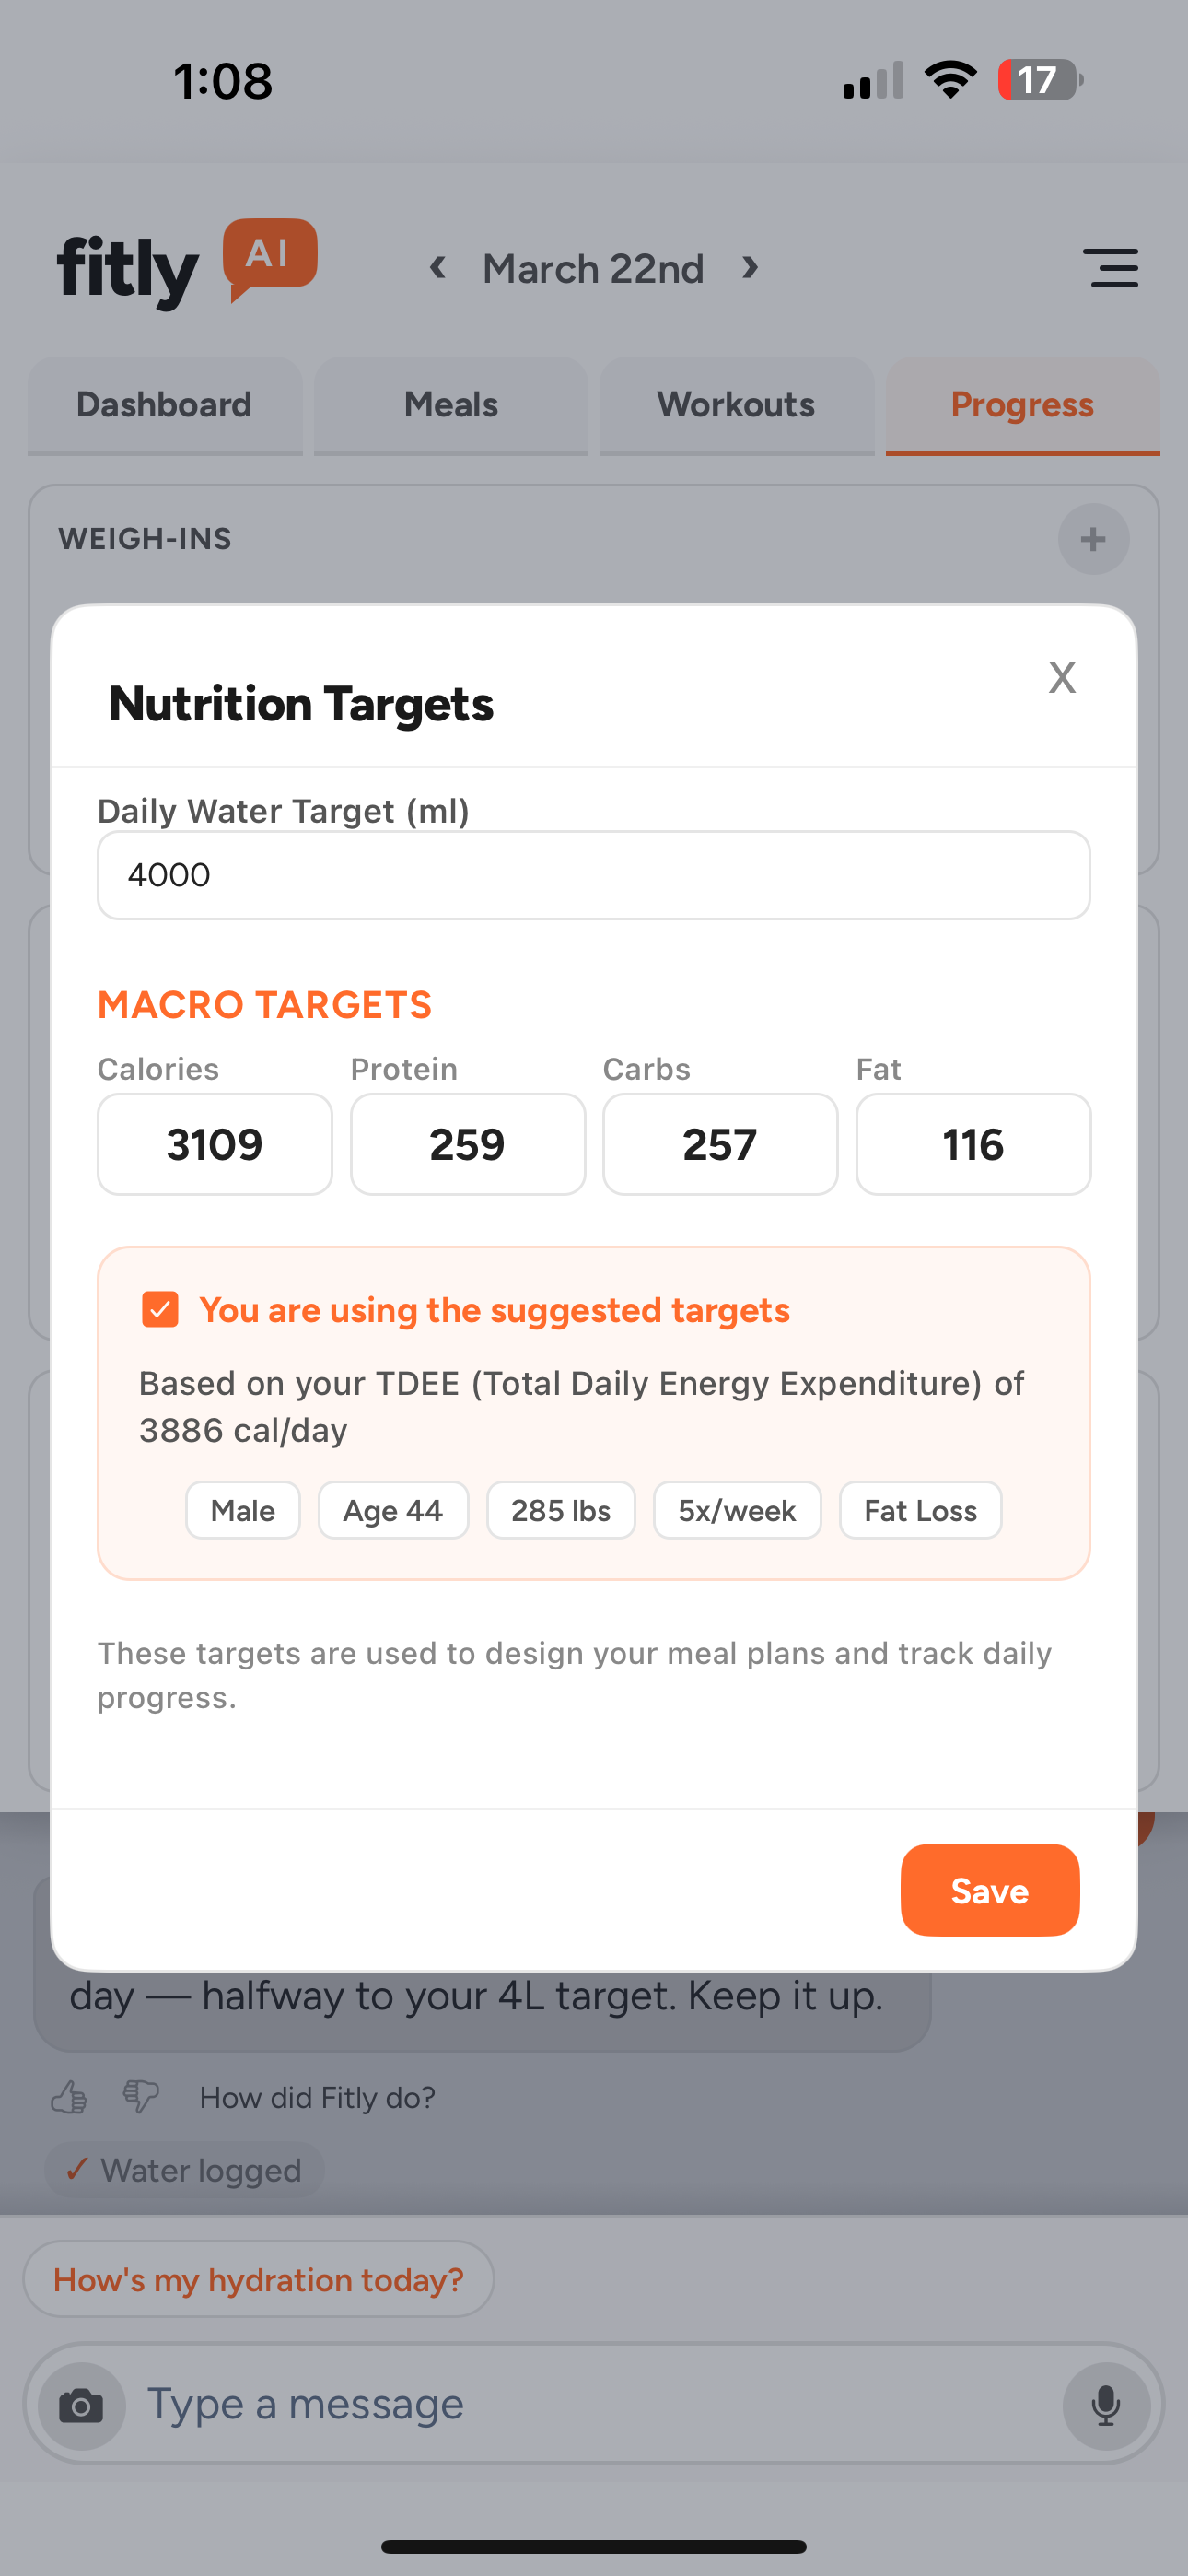
Task: Toggle the Water logged chip
Action: click(x=183, y=2170)
